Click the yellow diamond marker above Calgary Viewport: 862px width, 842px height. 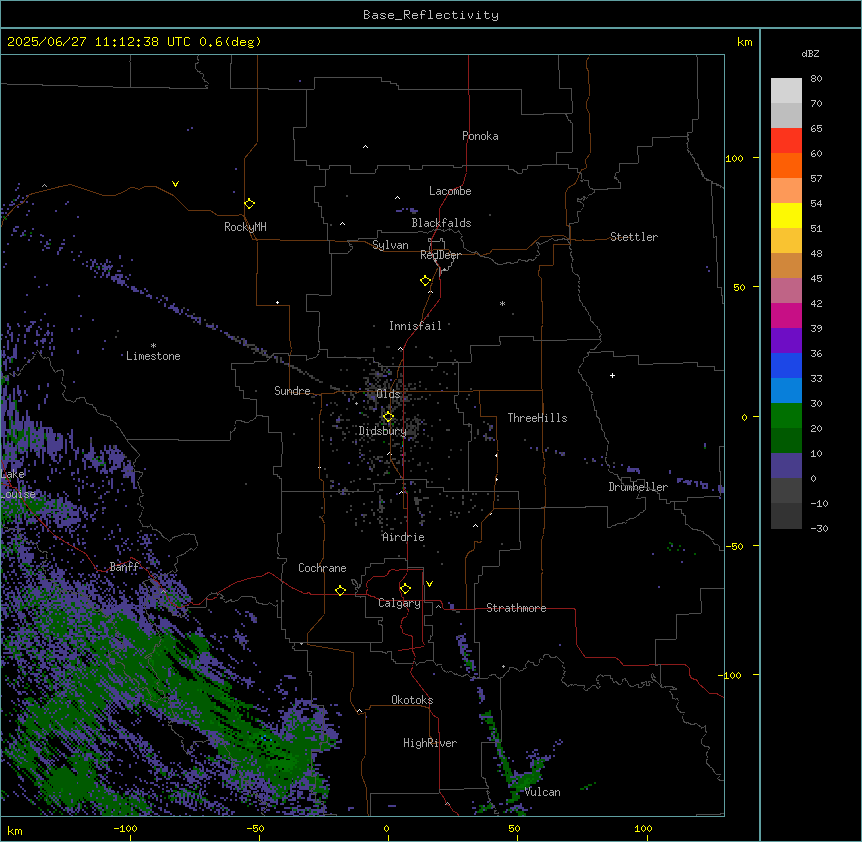(x=405, y=589)
